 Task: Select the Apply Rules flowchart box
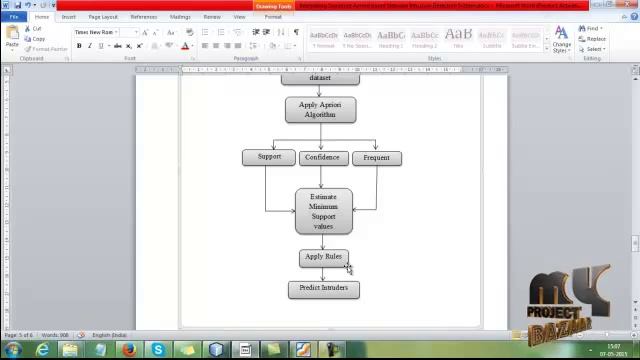324,258
